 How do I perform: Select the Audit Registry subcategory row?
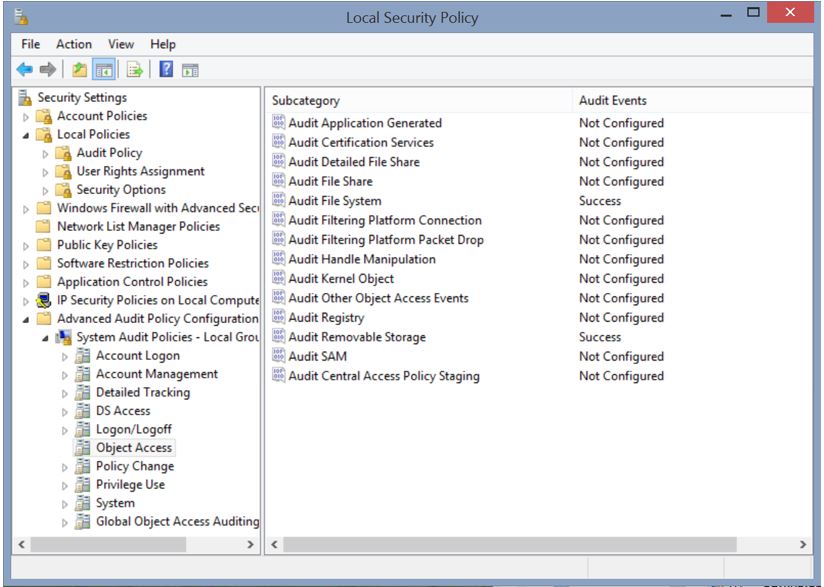pos(326,318)
